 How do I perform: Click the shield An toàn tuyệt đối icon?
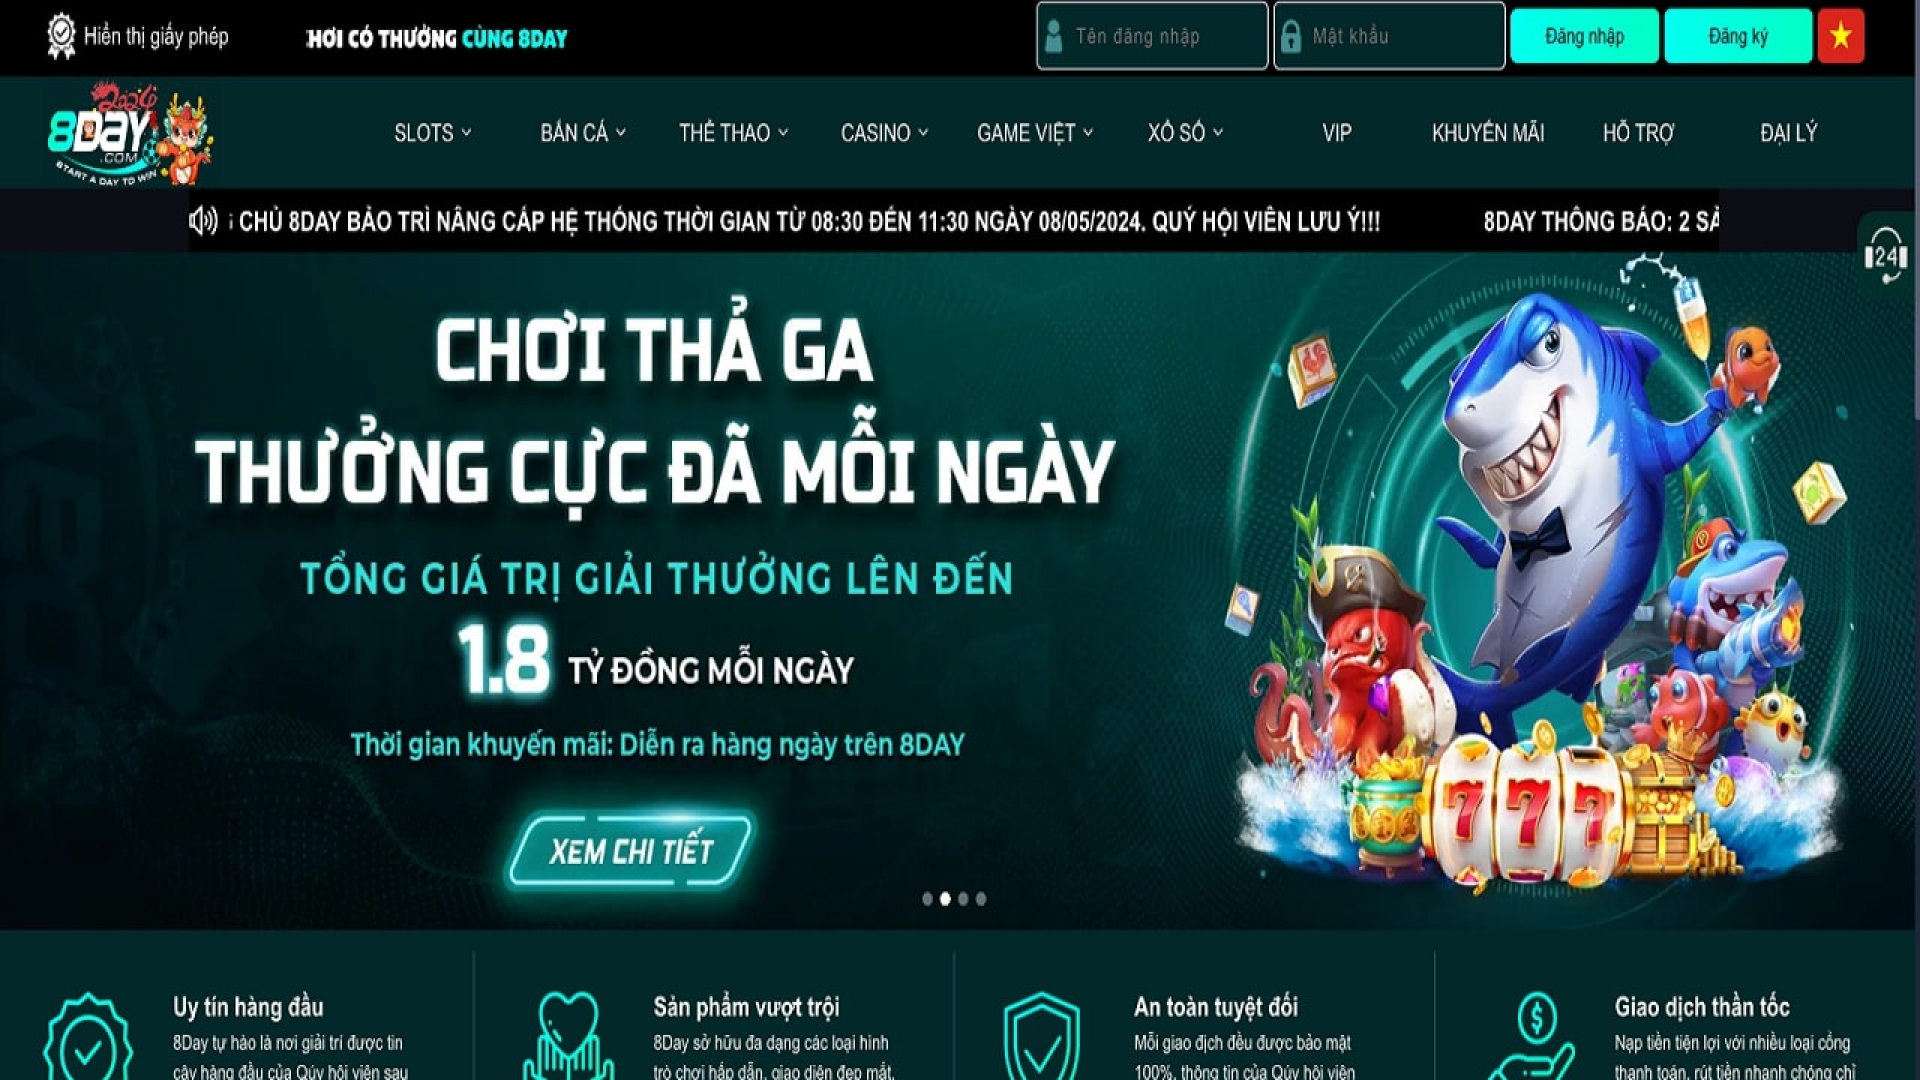[1042, 1038]
